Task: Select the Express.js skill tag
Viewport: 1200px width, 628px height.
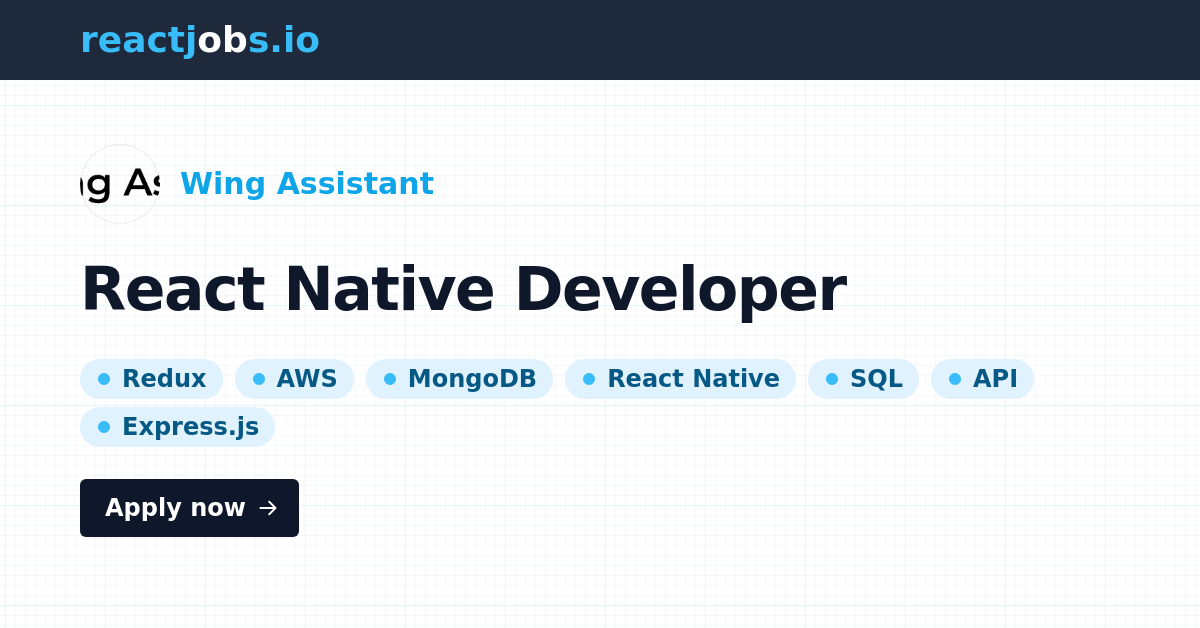Action: [177, 427]
